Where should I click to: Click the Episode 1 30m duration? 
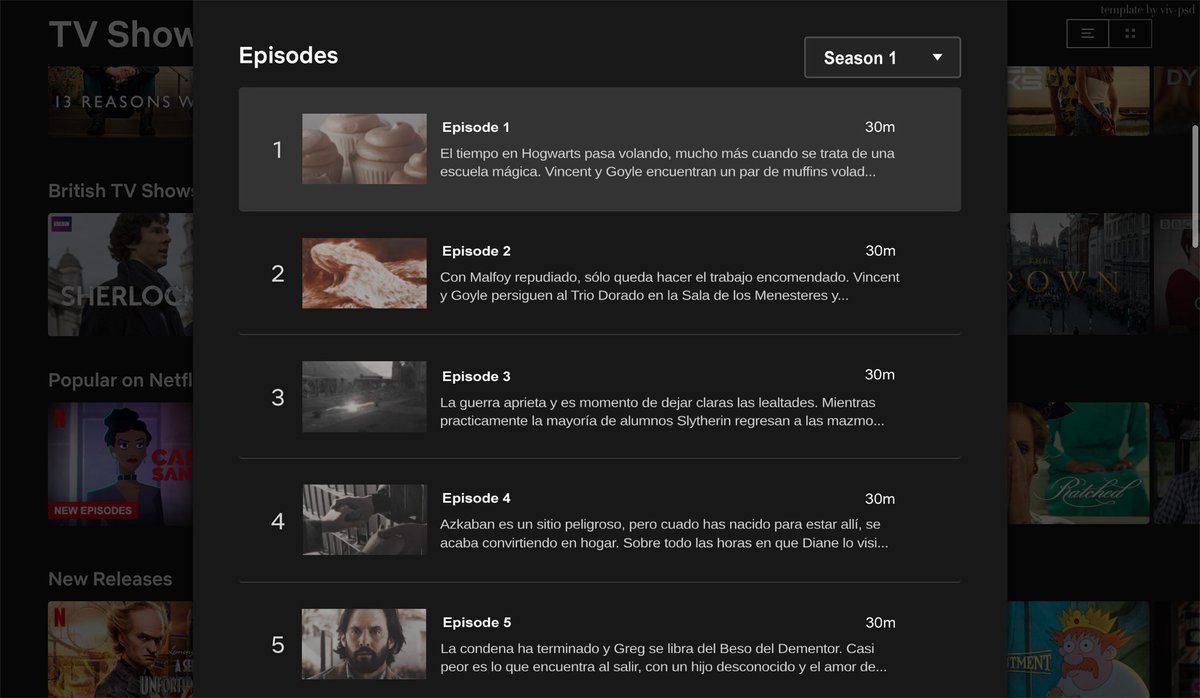(880, 127)
